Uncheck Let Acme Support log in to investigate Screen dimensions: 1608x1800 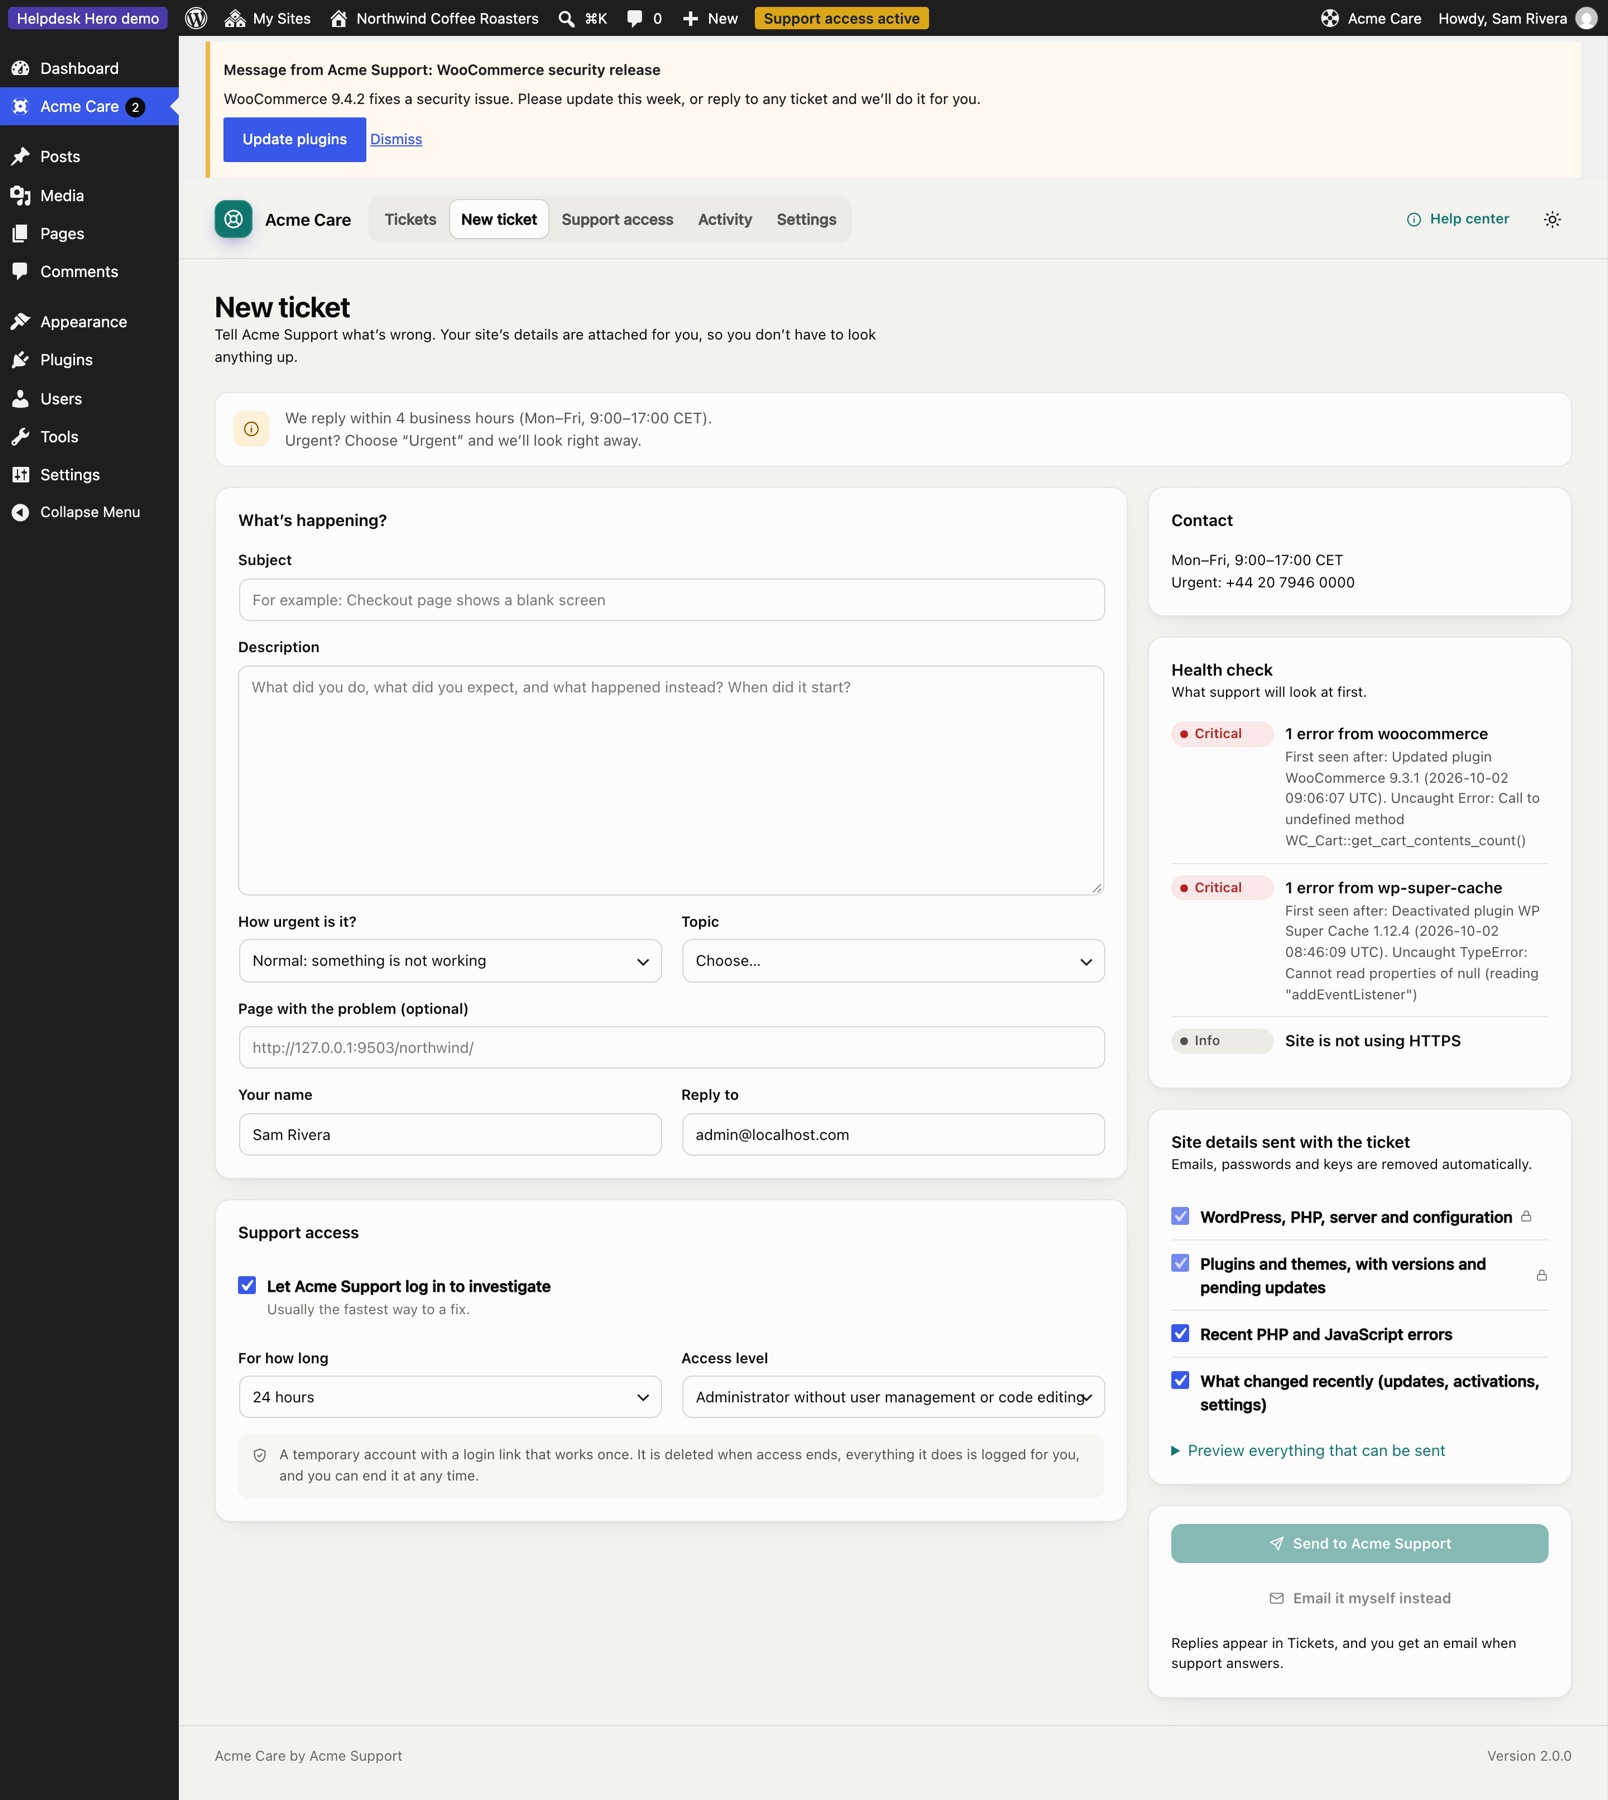pyautogui.click(x=247, y=1285)
